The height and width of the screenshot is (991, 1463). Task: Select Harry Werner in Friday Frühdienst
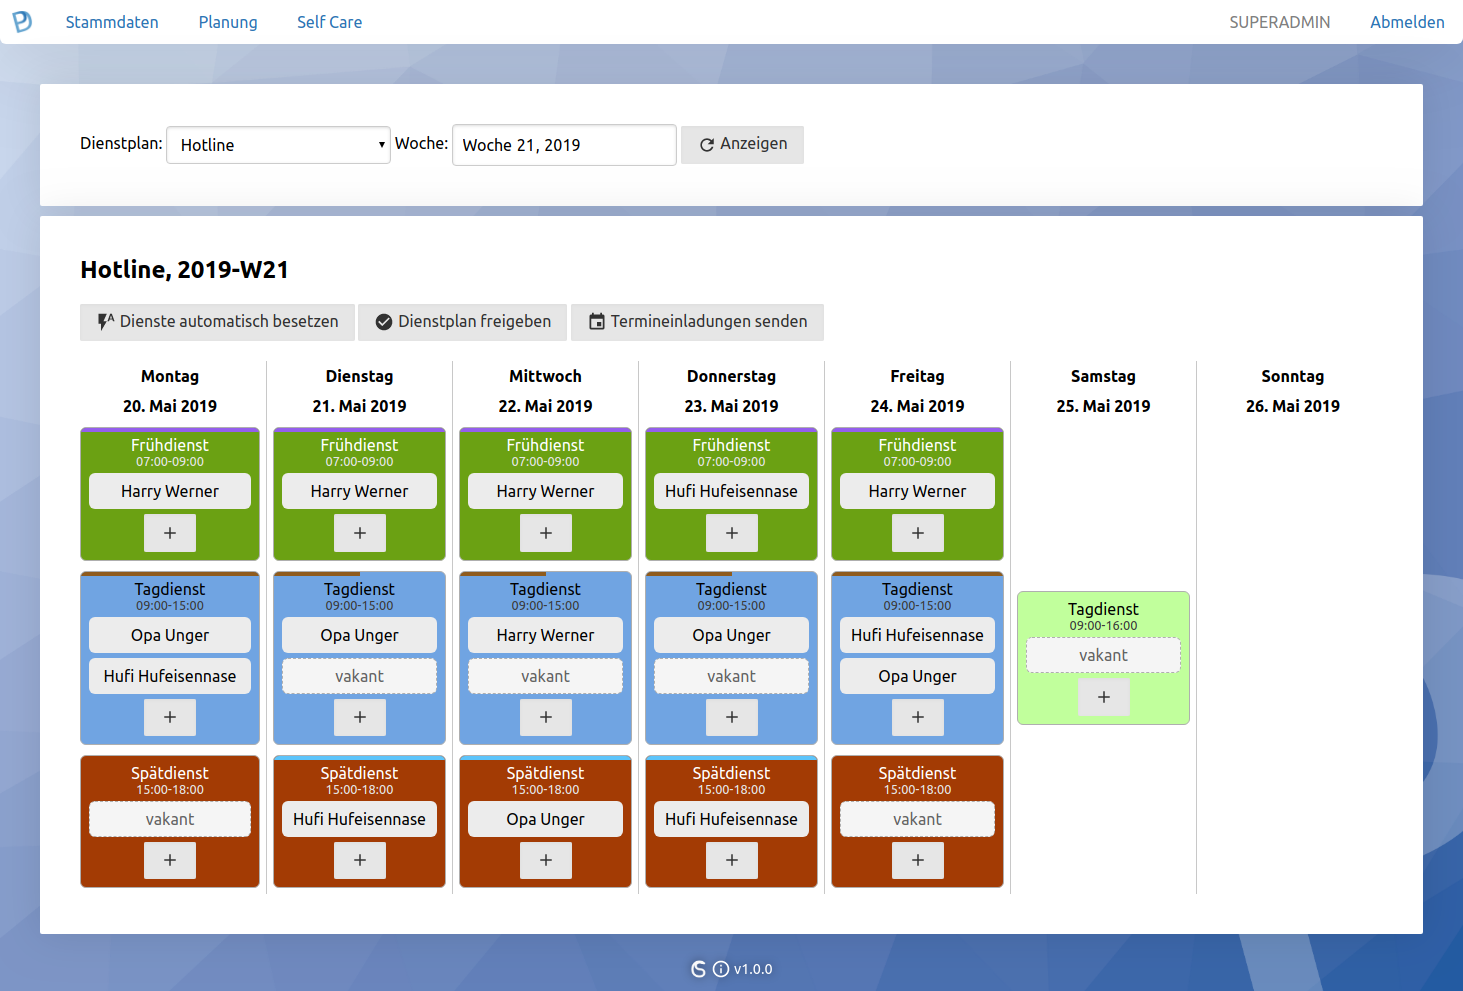918,491
